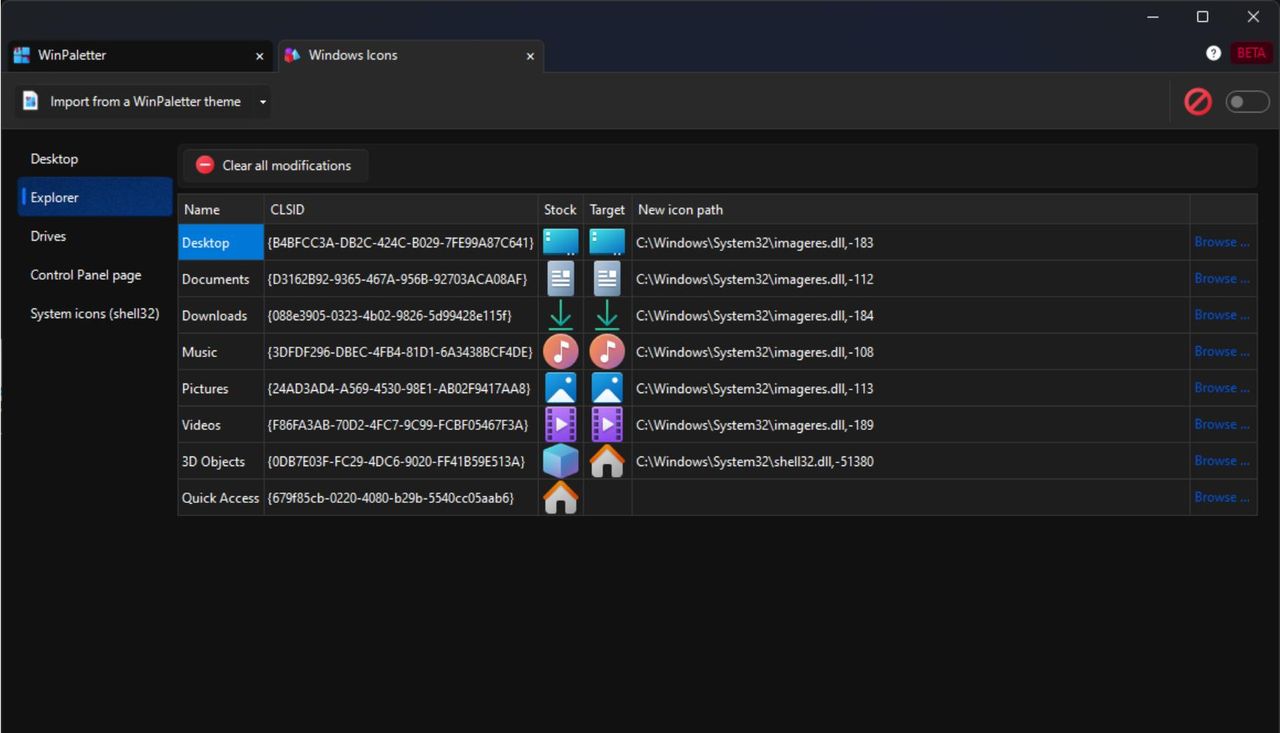Click Browse for the Videos row
This screenshot has height=733, width=1280.
click(x=1221, y=424)
